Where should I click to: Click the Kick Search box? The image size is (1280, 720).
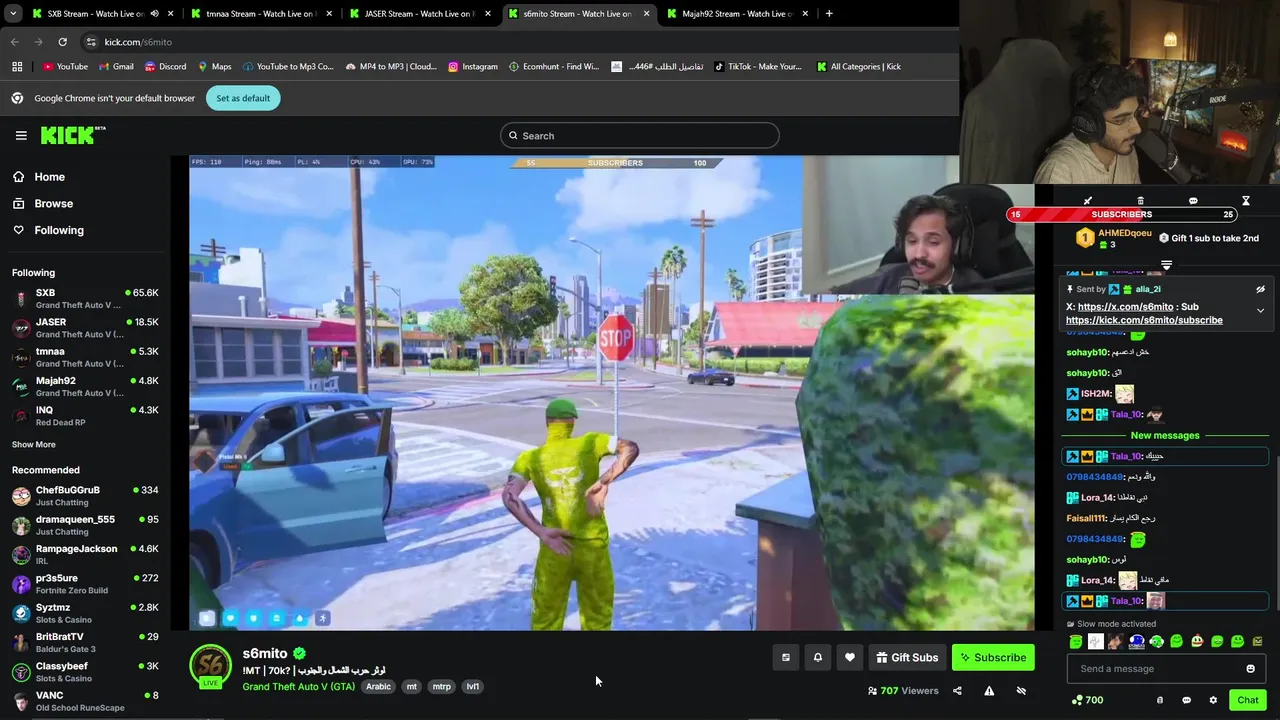pyautogui.click(x=640, y=136)
